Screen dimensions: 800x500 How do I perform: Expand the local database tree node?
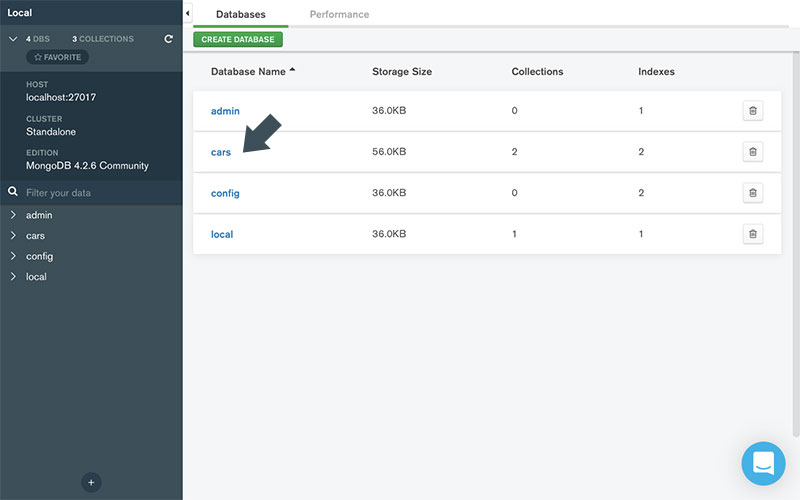coord(13,276)
